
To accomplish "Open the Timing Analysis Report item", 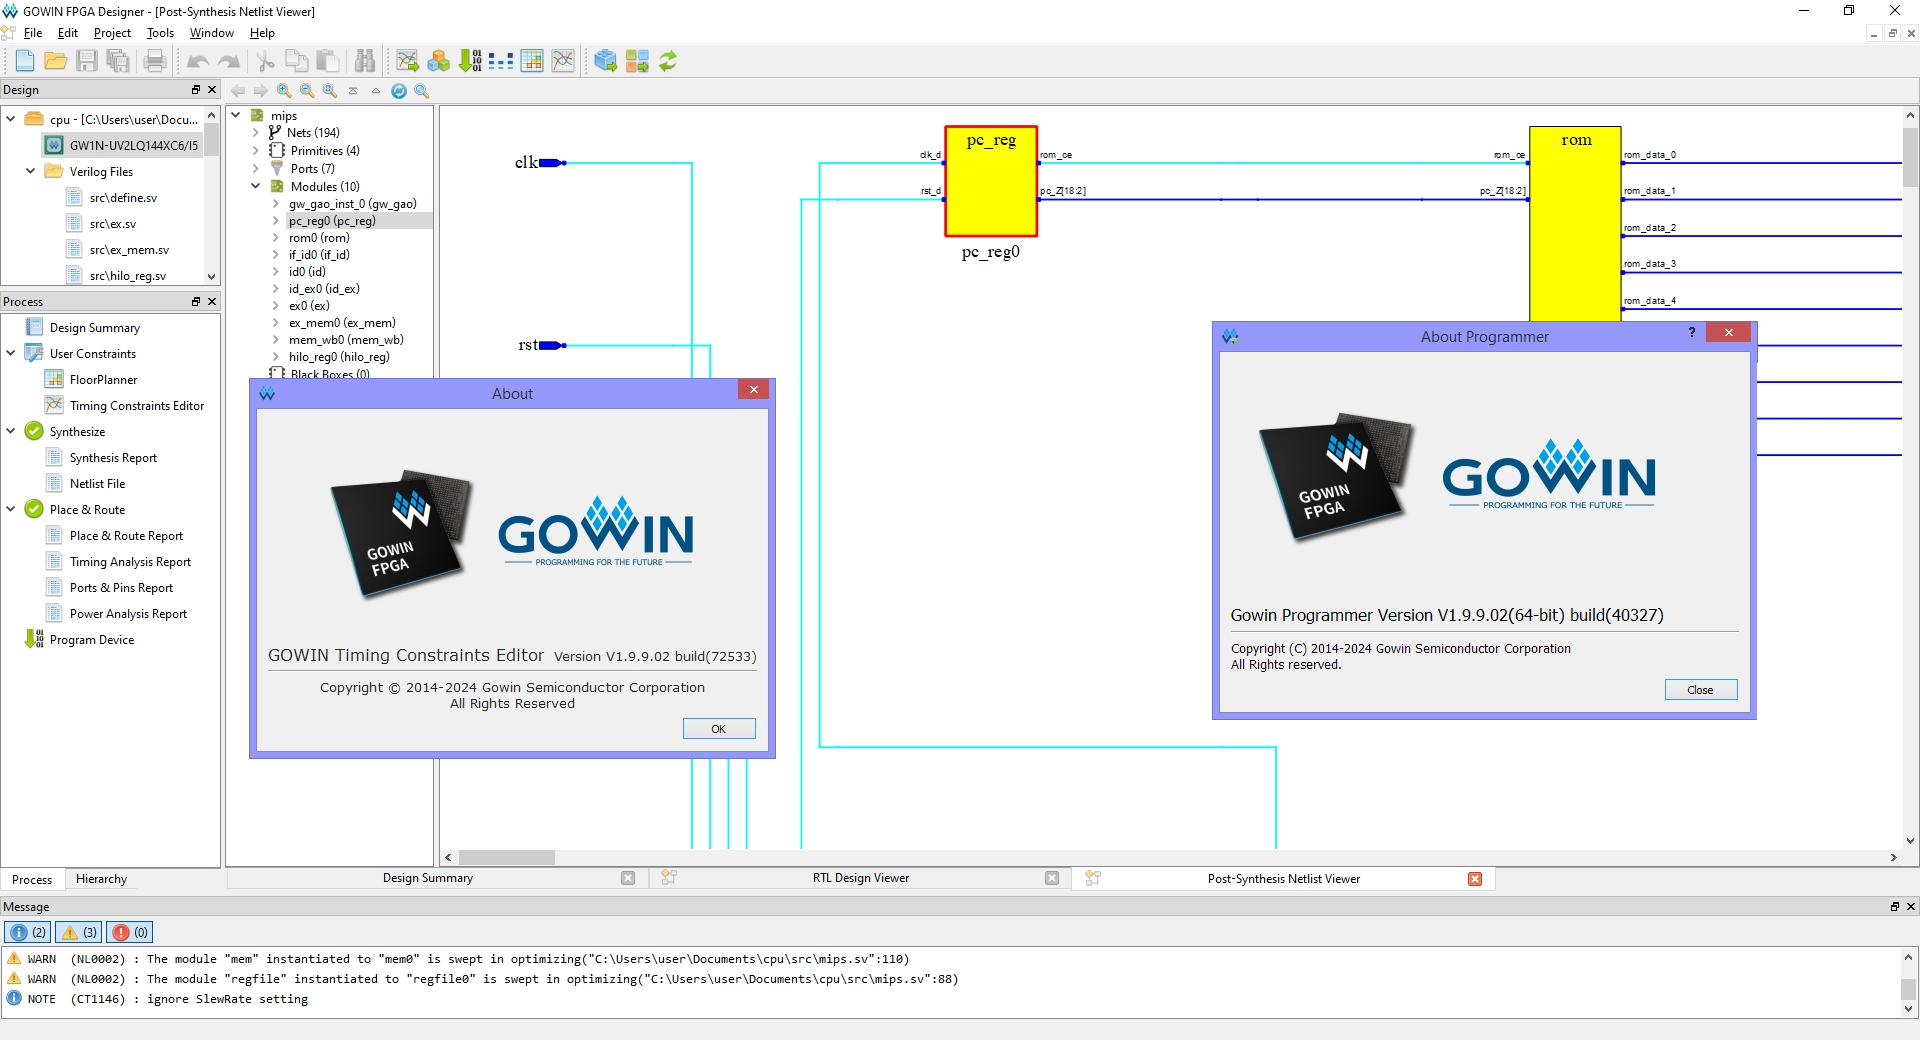I will (x=130, y=561).
